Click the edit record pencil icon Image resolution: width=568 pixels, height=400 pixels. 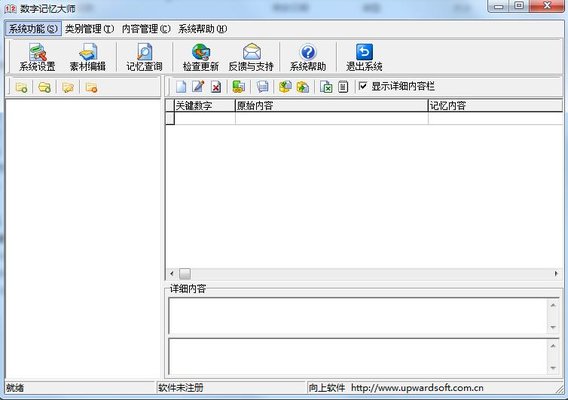point(198,87)
